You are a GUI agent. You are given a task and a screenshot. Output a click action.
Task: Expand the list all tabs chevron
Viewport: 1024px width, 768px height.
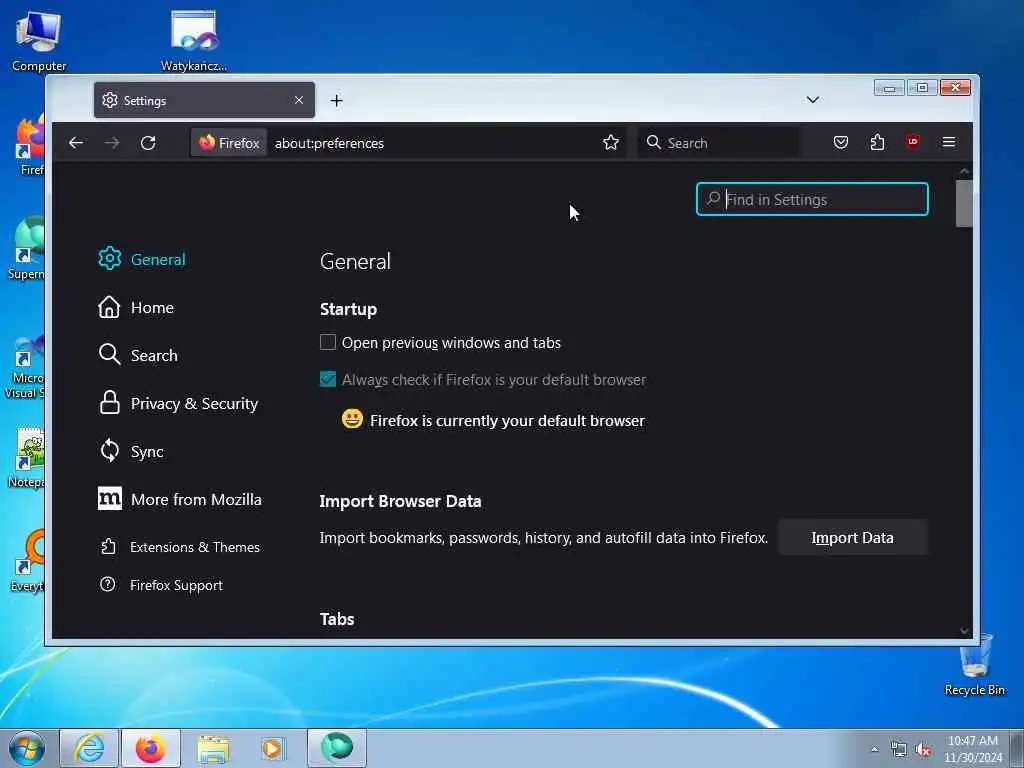point(812,100)
